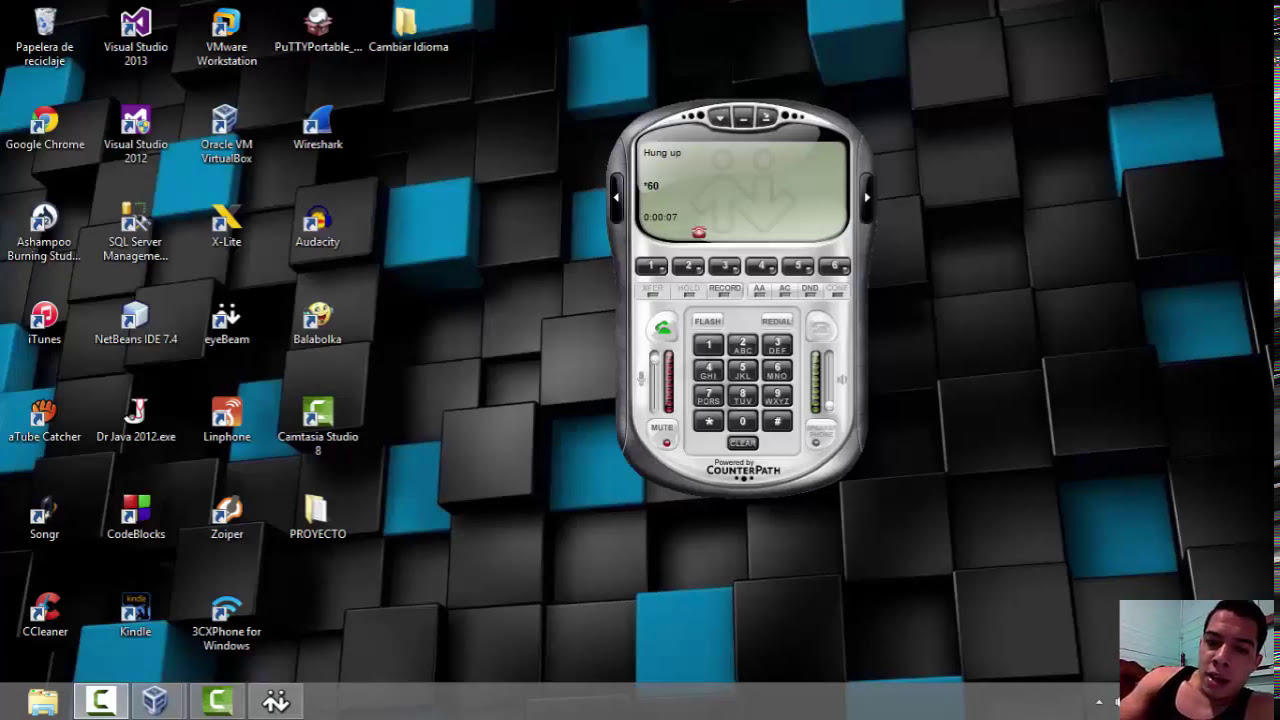Show hidden system tray icons
The height and width of the screenshot is (720, 1280).
tap(1099, 702)
